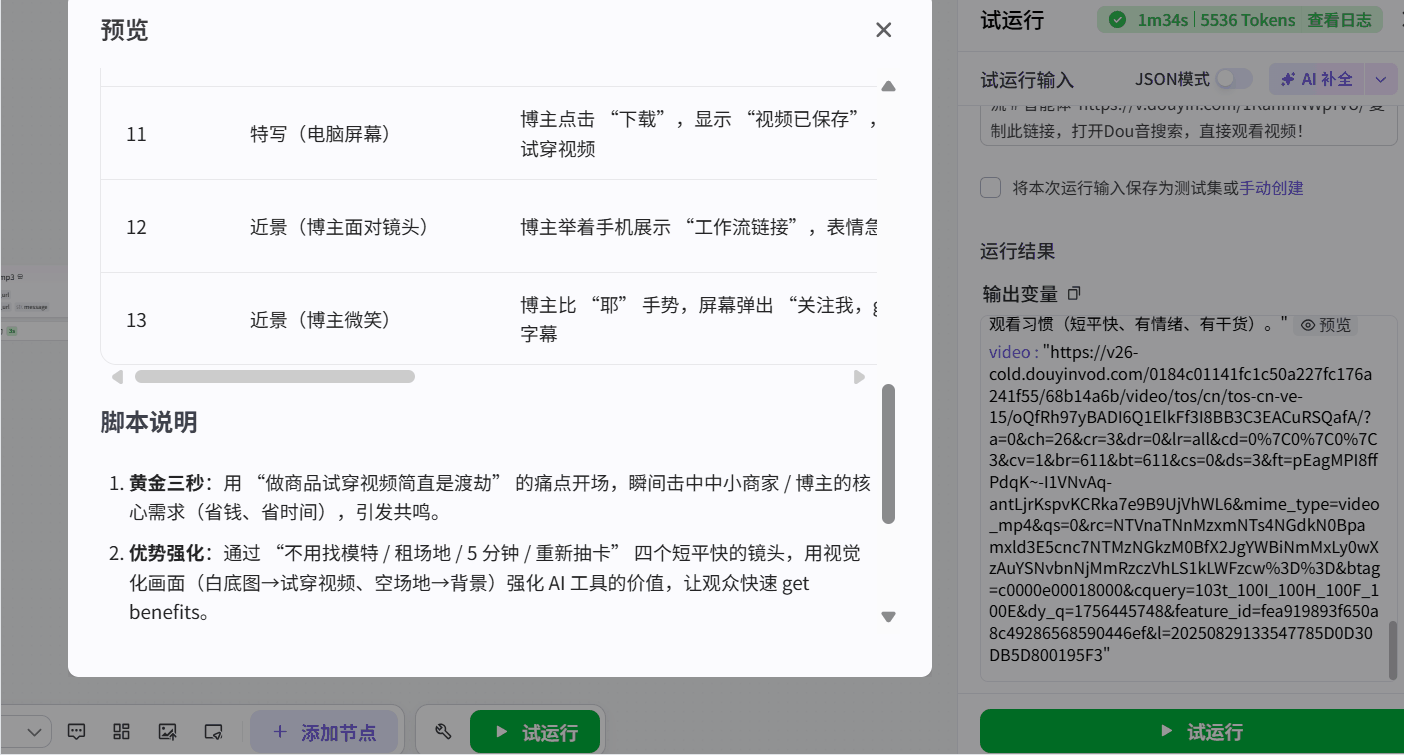
Task: Click the export image icon in bottom toolbar
Action: (x=167, y=731)
